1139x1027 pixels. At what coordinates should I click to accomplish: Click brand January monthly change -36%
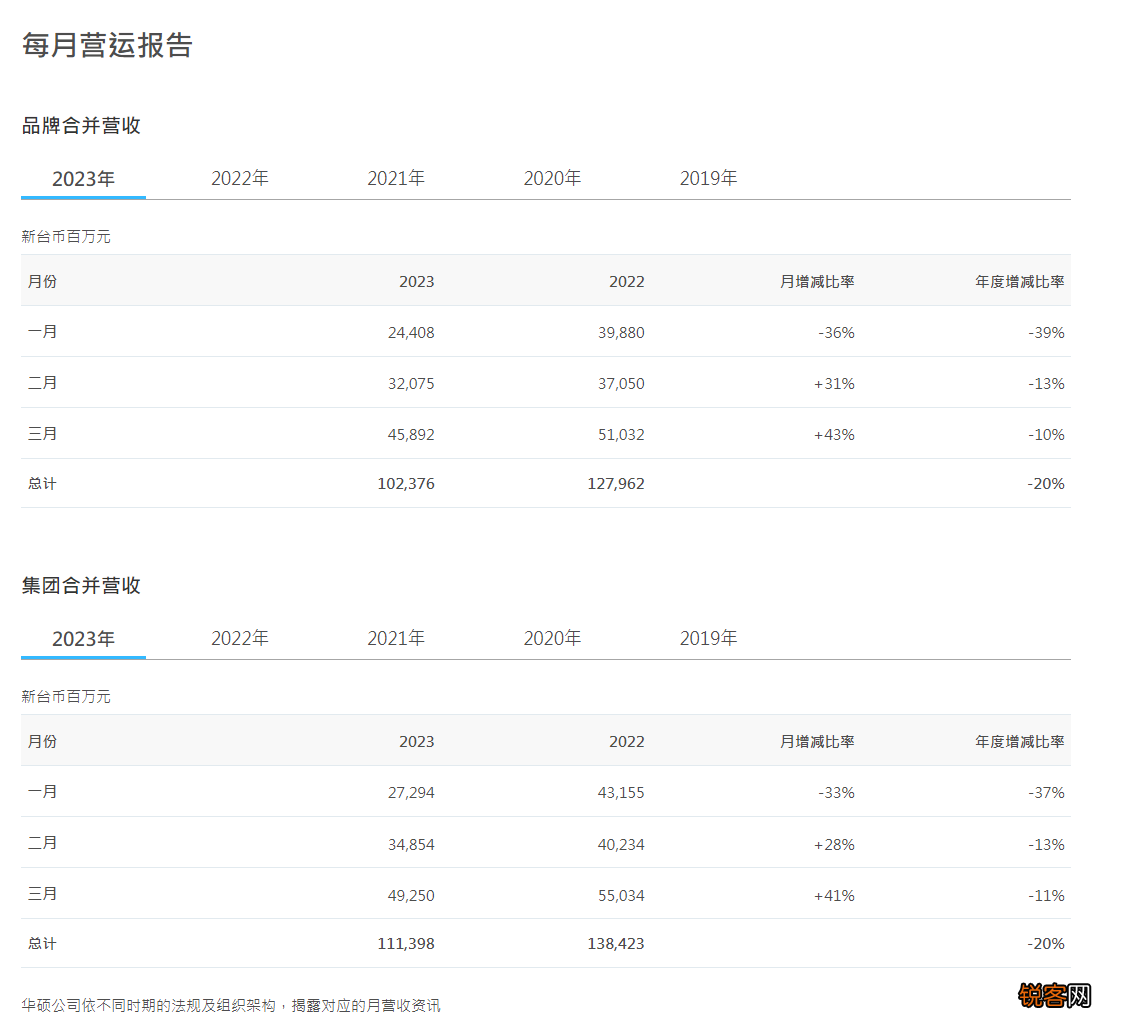[x=836, y=333]
